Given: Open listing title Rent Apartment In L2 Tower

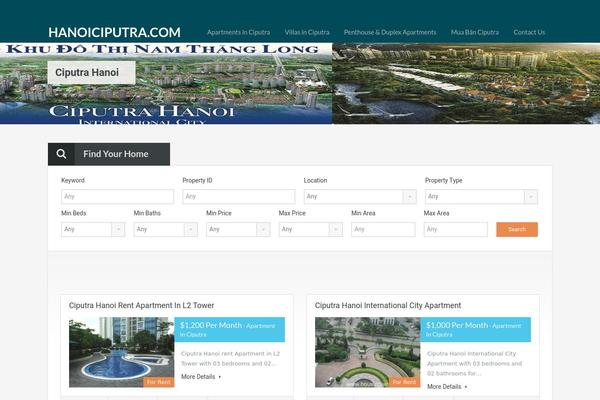Looking at the screenshot, I should [x=142, y=305].
